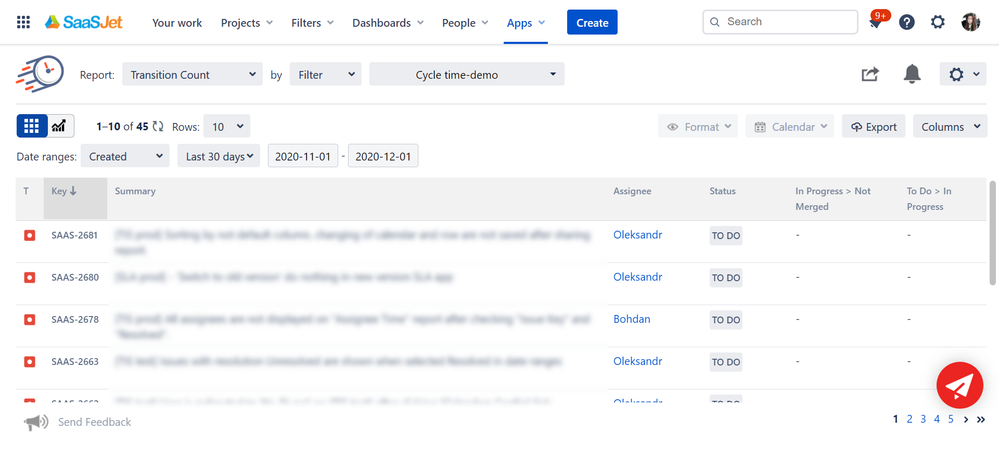The width and height of the screenshot is (999, 451).
Task: Open assignee Bohdan link
Action: click(632, 319)
